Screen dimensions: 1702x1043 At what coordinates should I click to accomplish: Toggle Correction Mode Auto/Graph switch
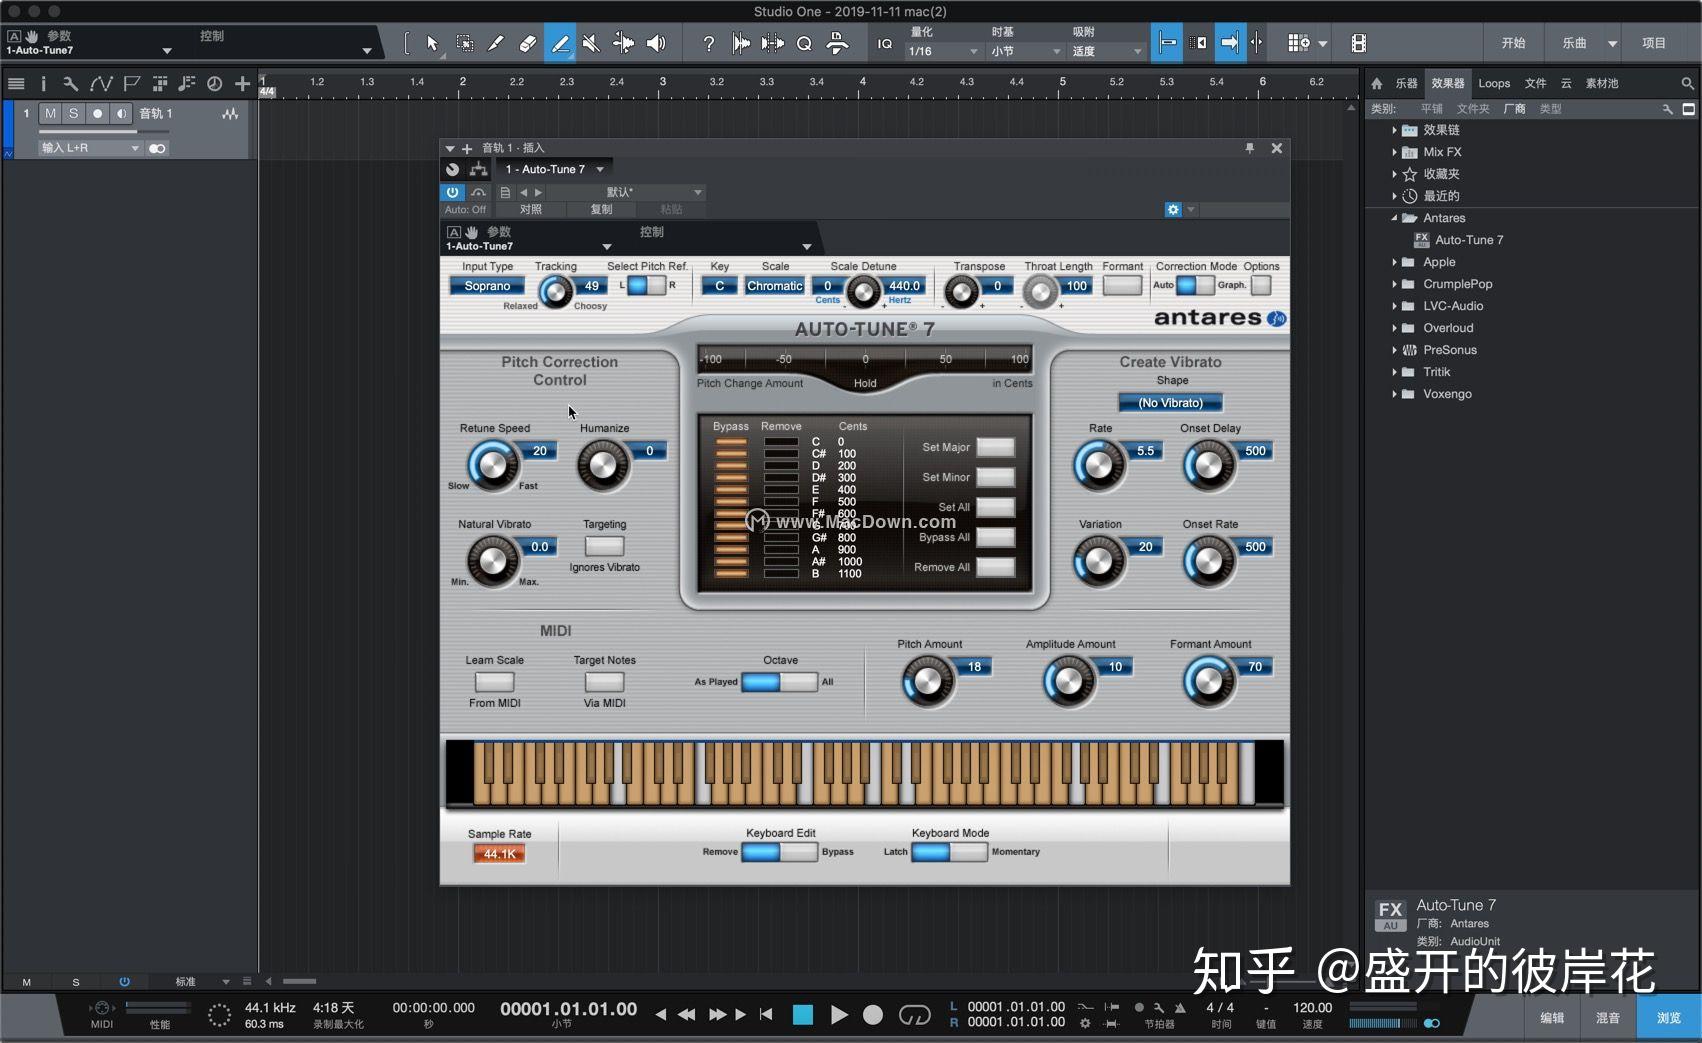click(1195, 285)
